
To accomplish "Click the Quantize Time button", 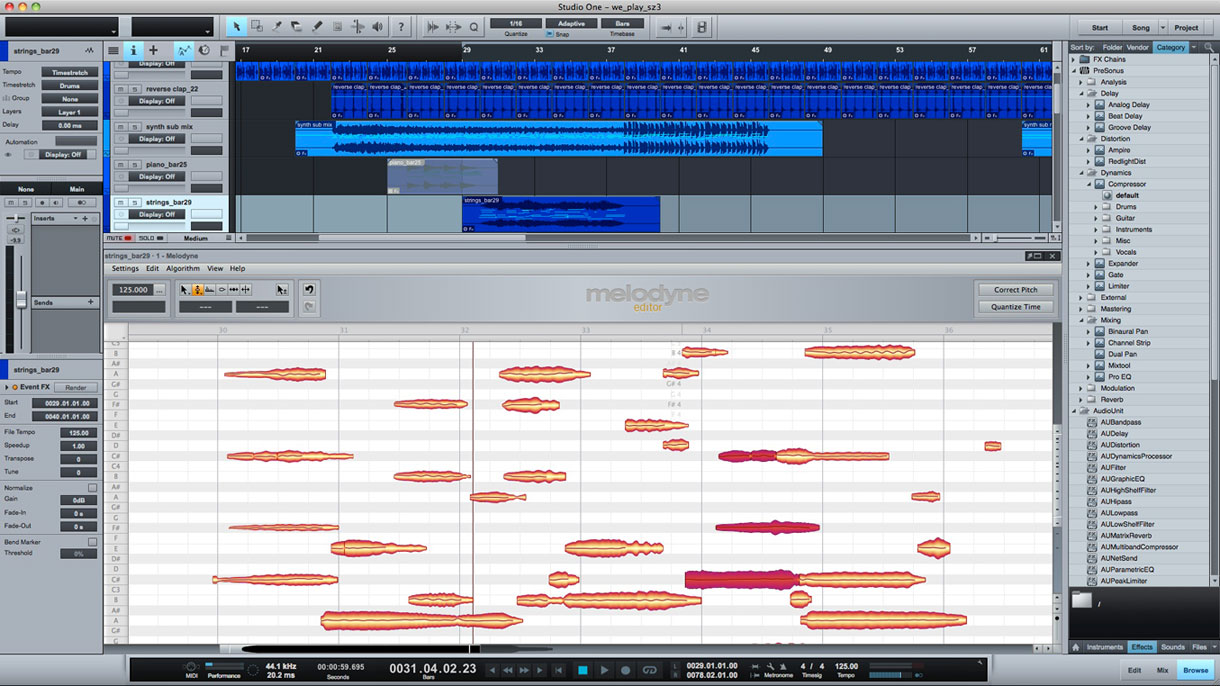I will pos(1015,307).
